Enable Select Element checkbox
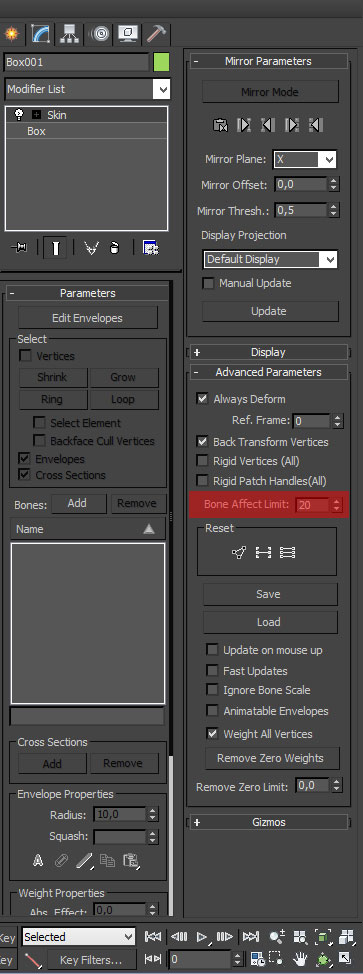This screenshot has height=974, width=363. (40, 422)
